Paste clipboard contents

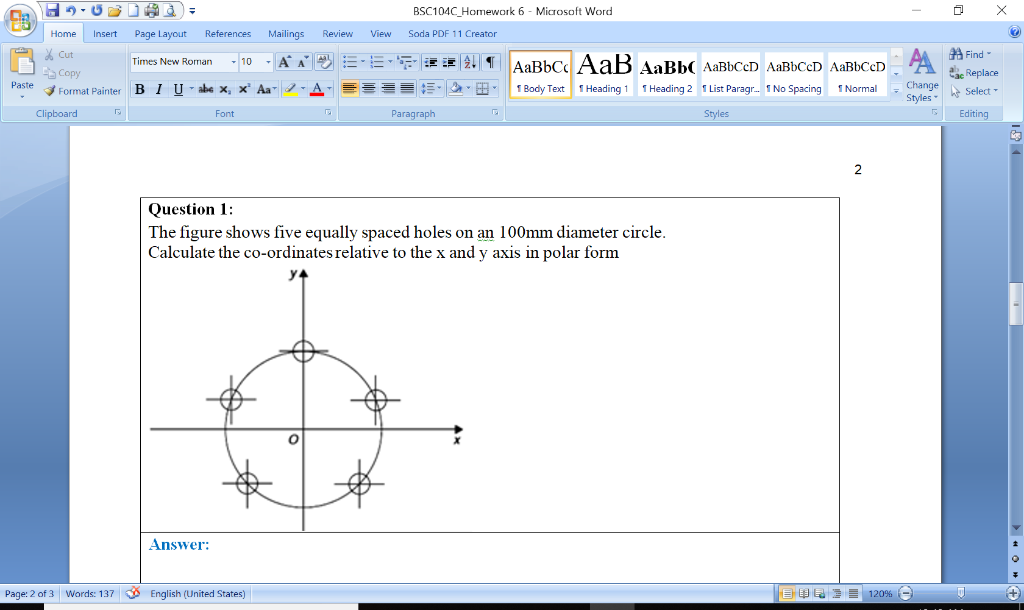pyautogui.click(x=22, y=73)
